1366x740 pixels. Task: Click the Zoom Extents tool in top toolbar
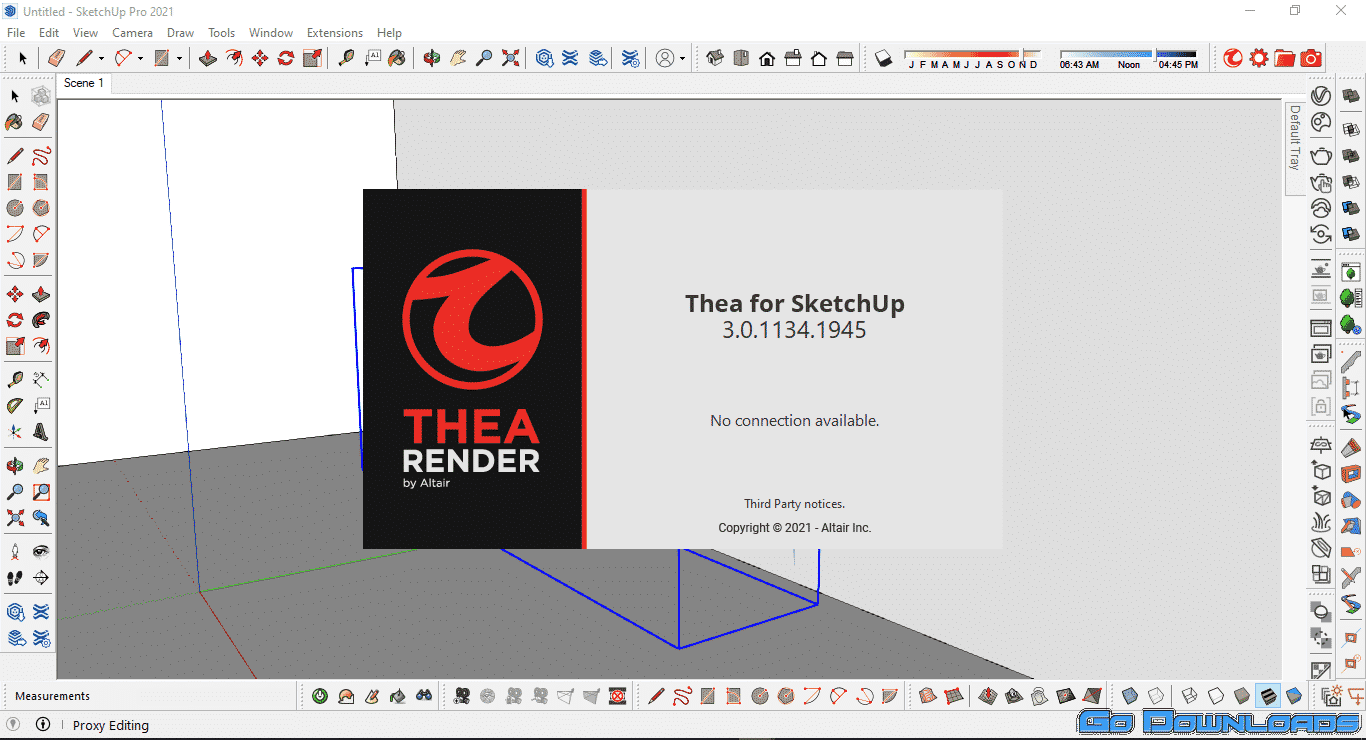click(510, 58)
